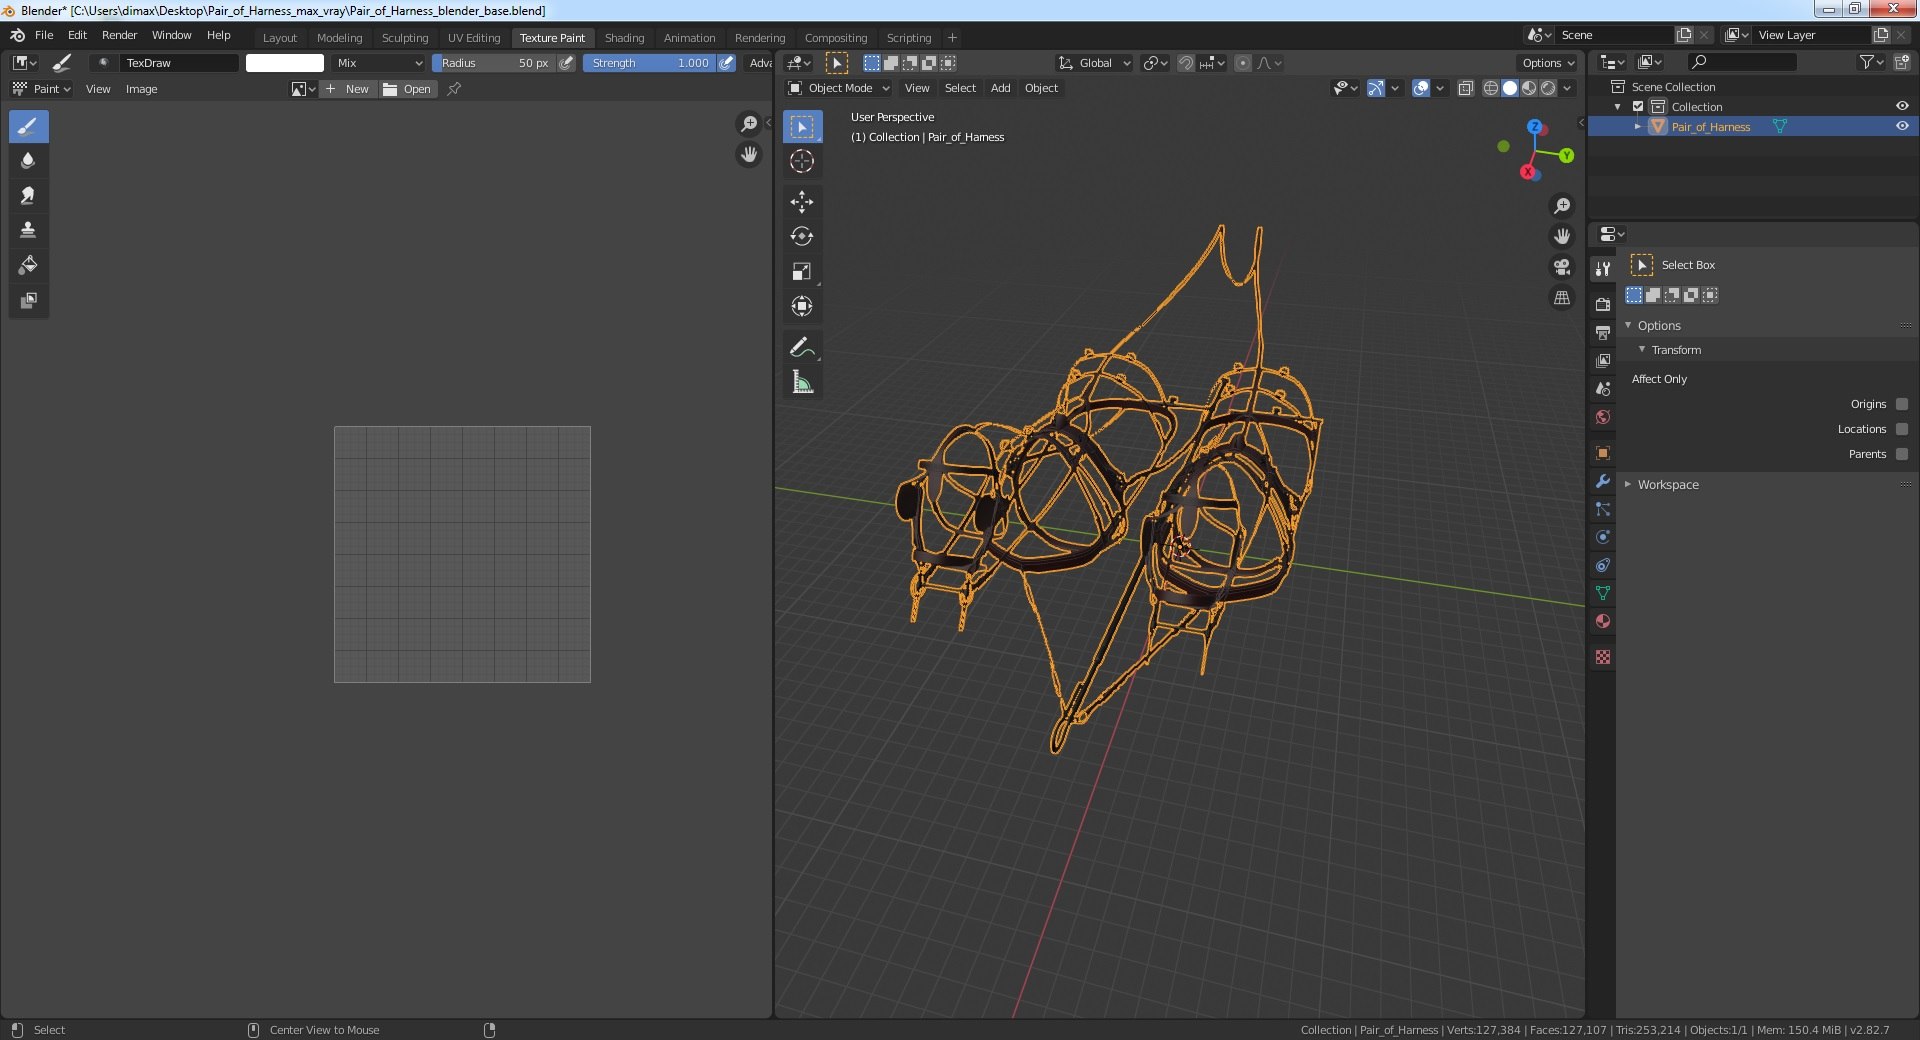Select the Fill bucket tool
The image size is (1920, 1040).
pos(28,266)
